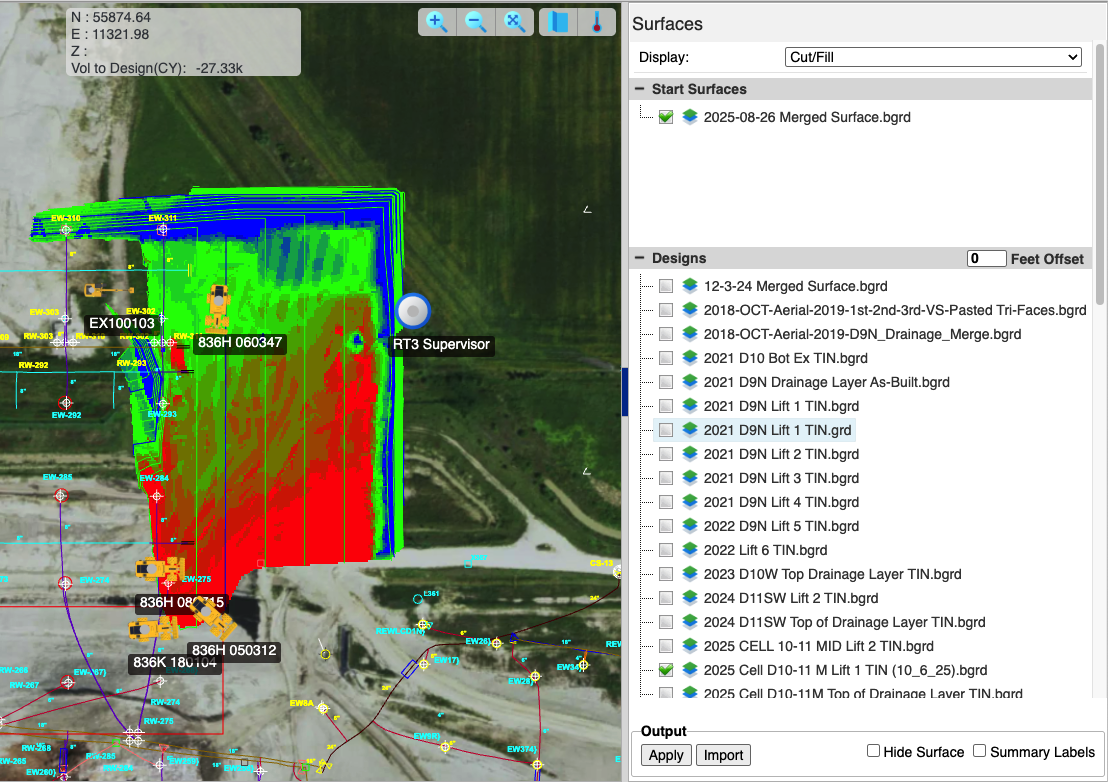Select the 836H 060347 compactor icon
Image resolution: width=1108 pixels, height=782 pixels.
coord(218,307)
